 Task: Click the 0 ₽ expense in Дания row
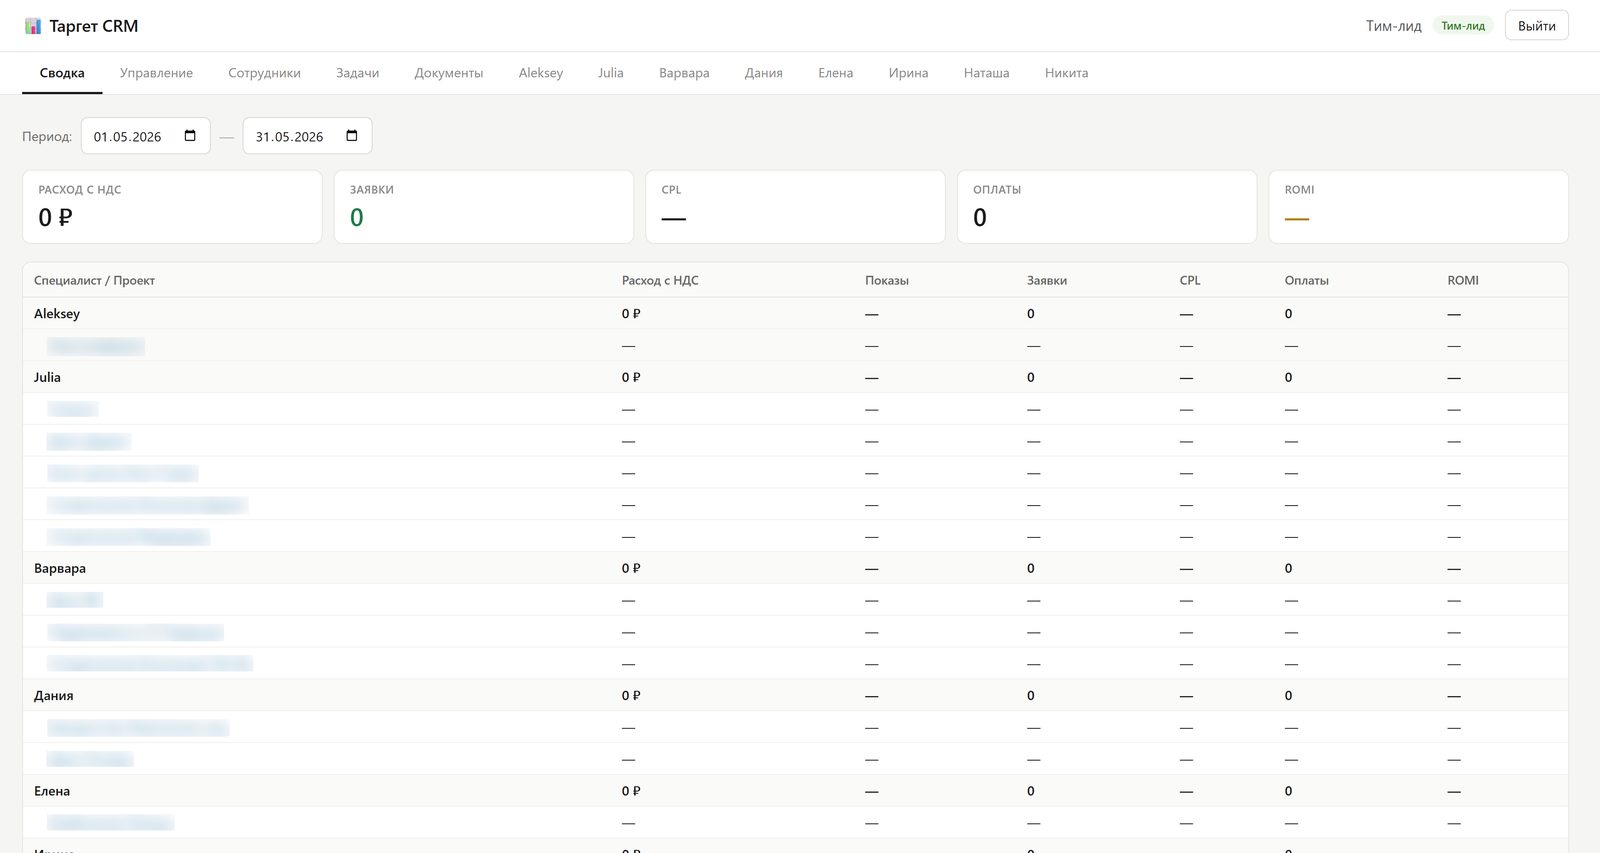click(x=631, y=695)
